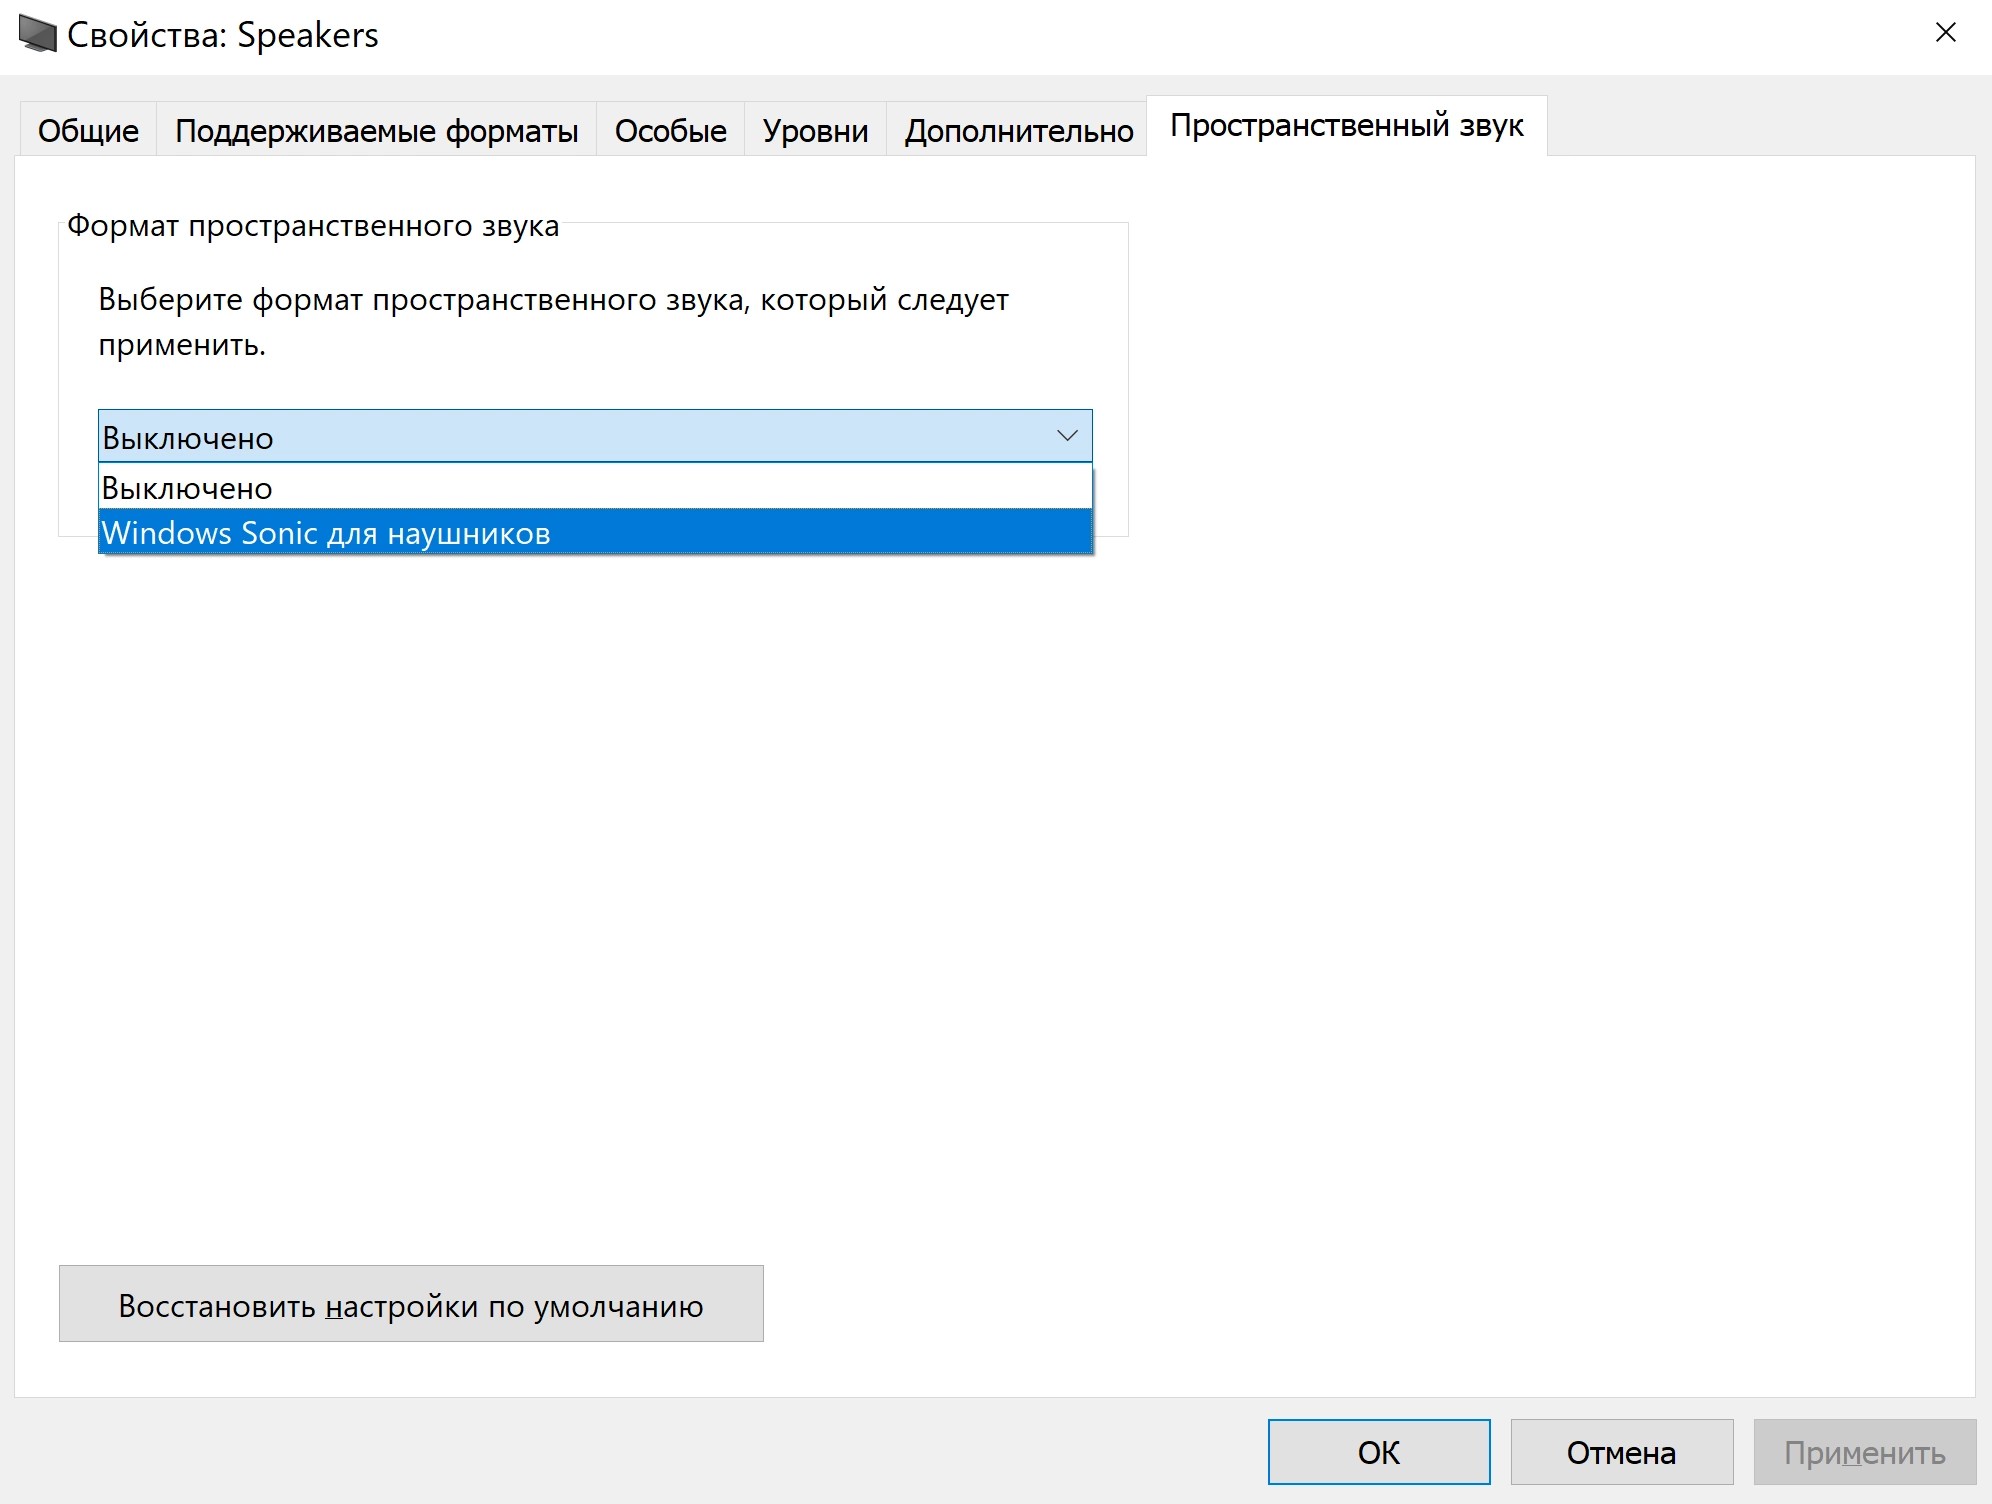Open the Общие tab

coord(88,130)
